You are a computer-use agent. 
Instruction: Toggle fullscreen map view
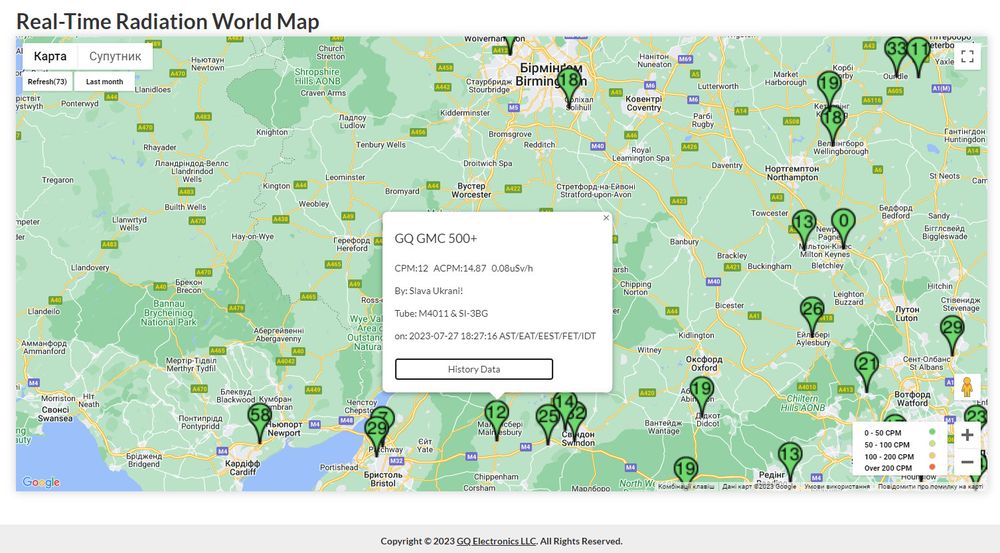pyautogui.click(x=967, y=56)
